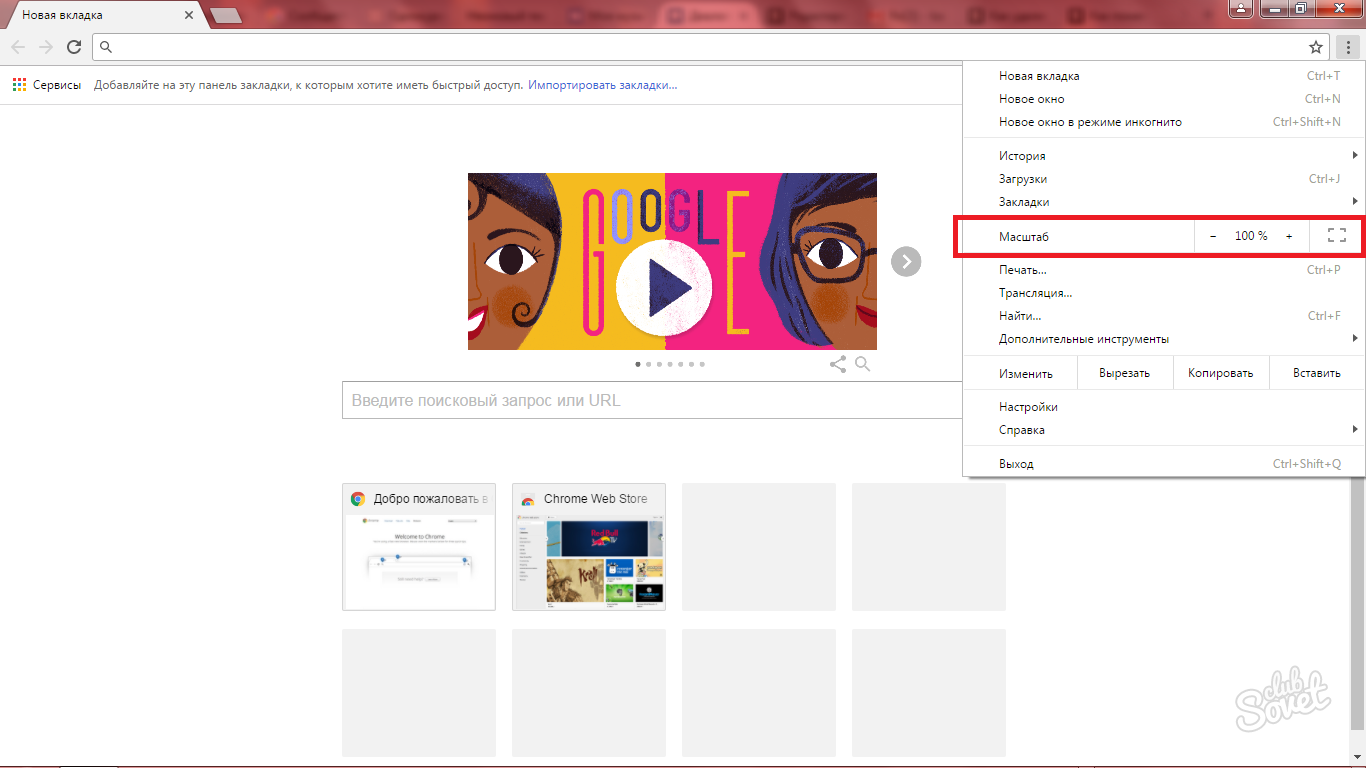
Task: Click the Масштаб label
Action: coord(1023,237)
